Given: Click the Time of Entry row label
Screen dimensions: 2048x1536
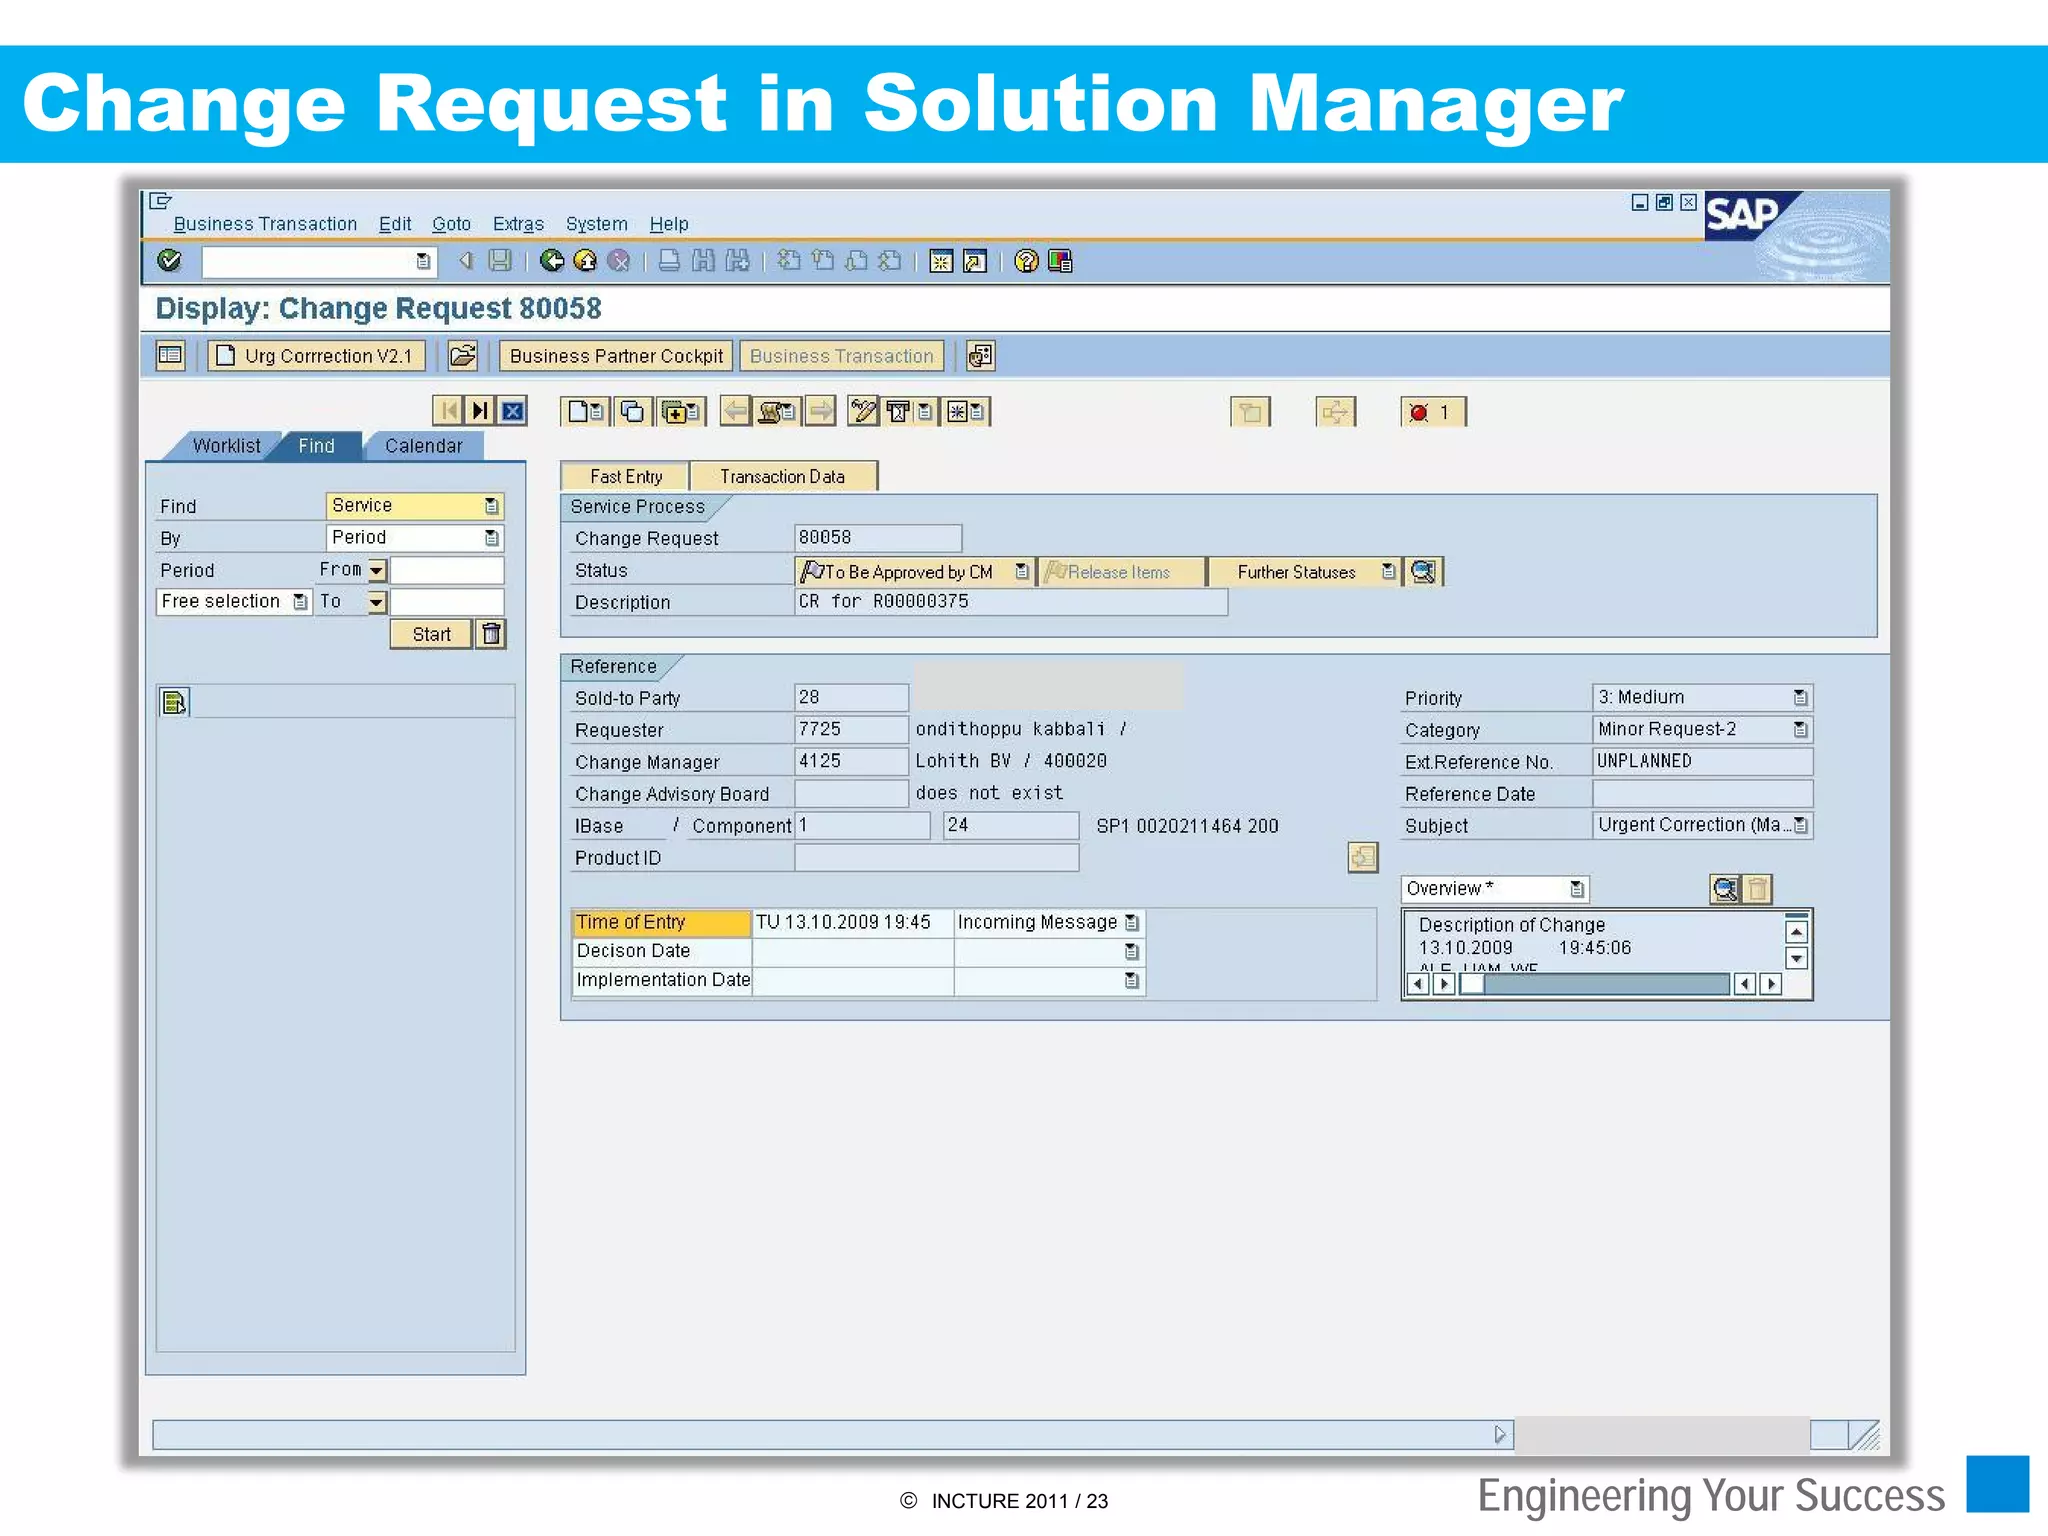Looking at the screenshot, I should [x=661, y=922].
